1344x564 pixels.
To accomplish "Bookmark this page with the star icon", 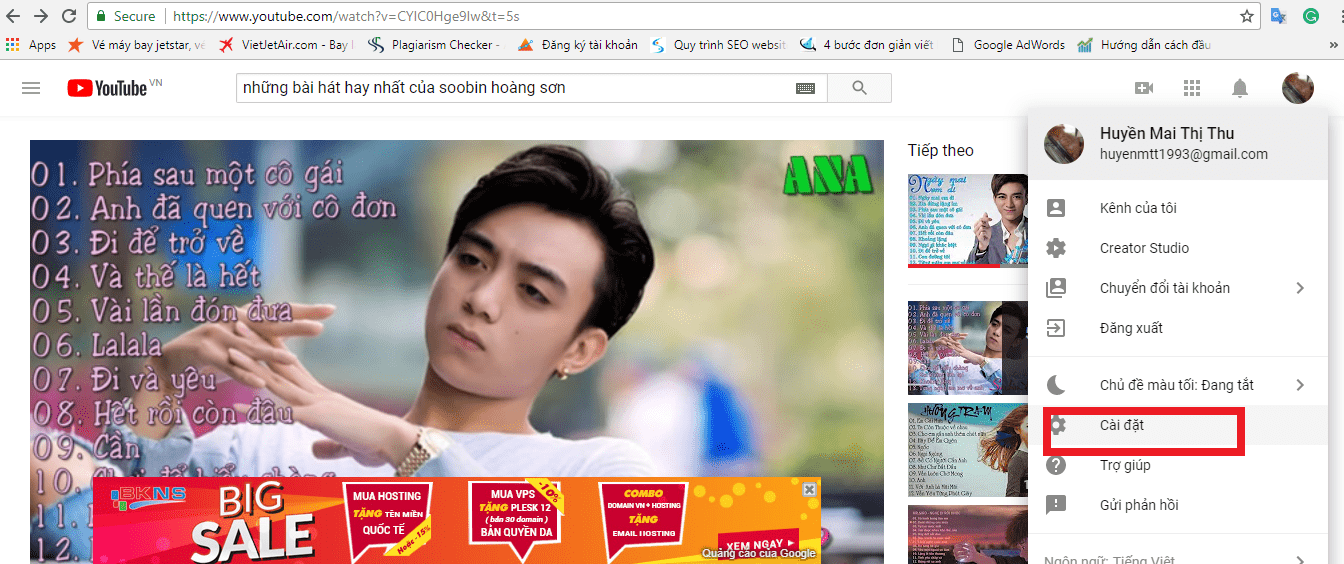I will pyautogui.click(x=1247, y=16).
